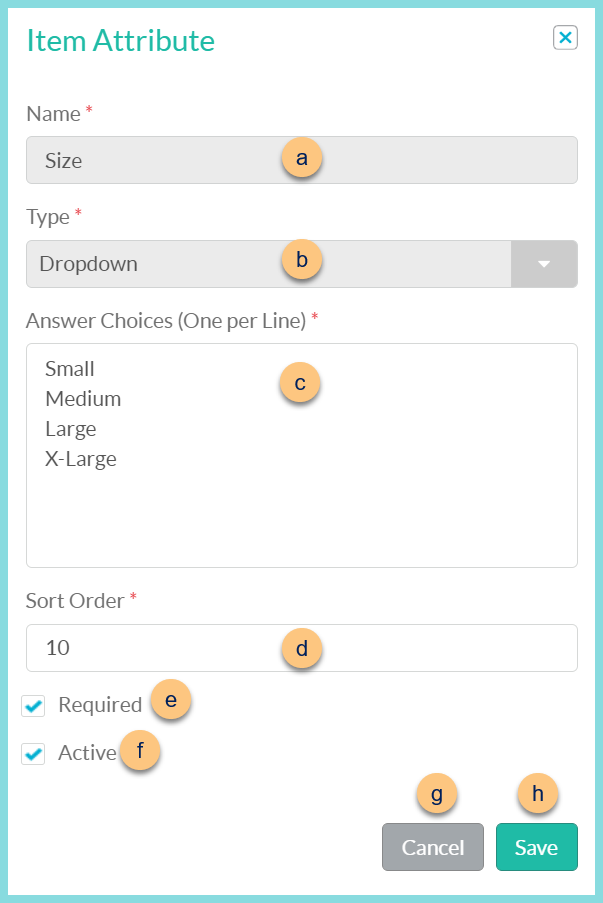Toggle the Required option off
The width and height of the screenshot is (603, 903).
[33, 705]
